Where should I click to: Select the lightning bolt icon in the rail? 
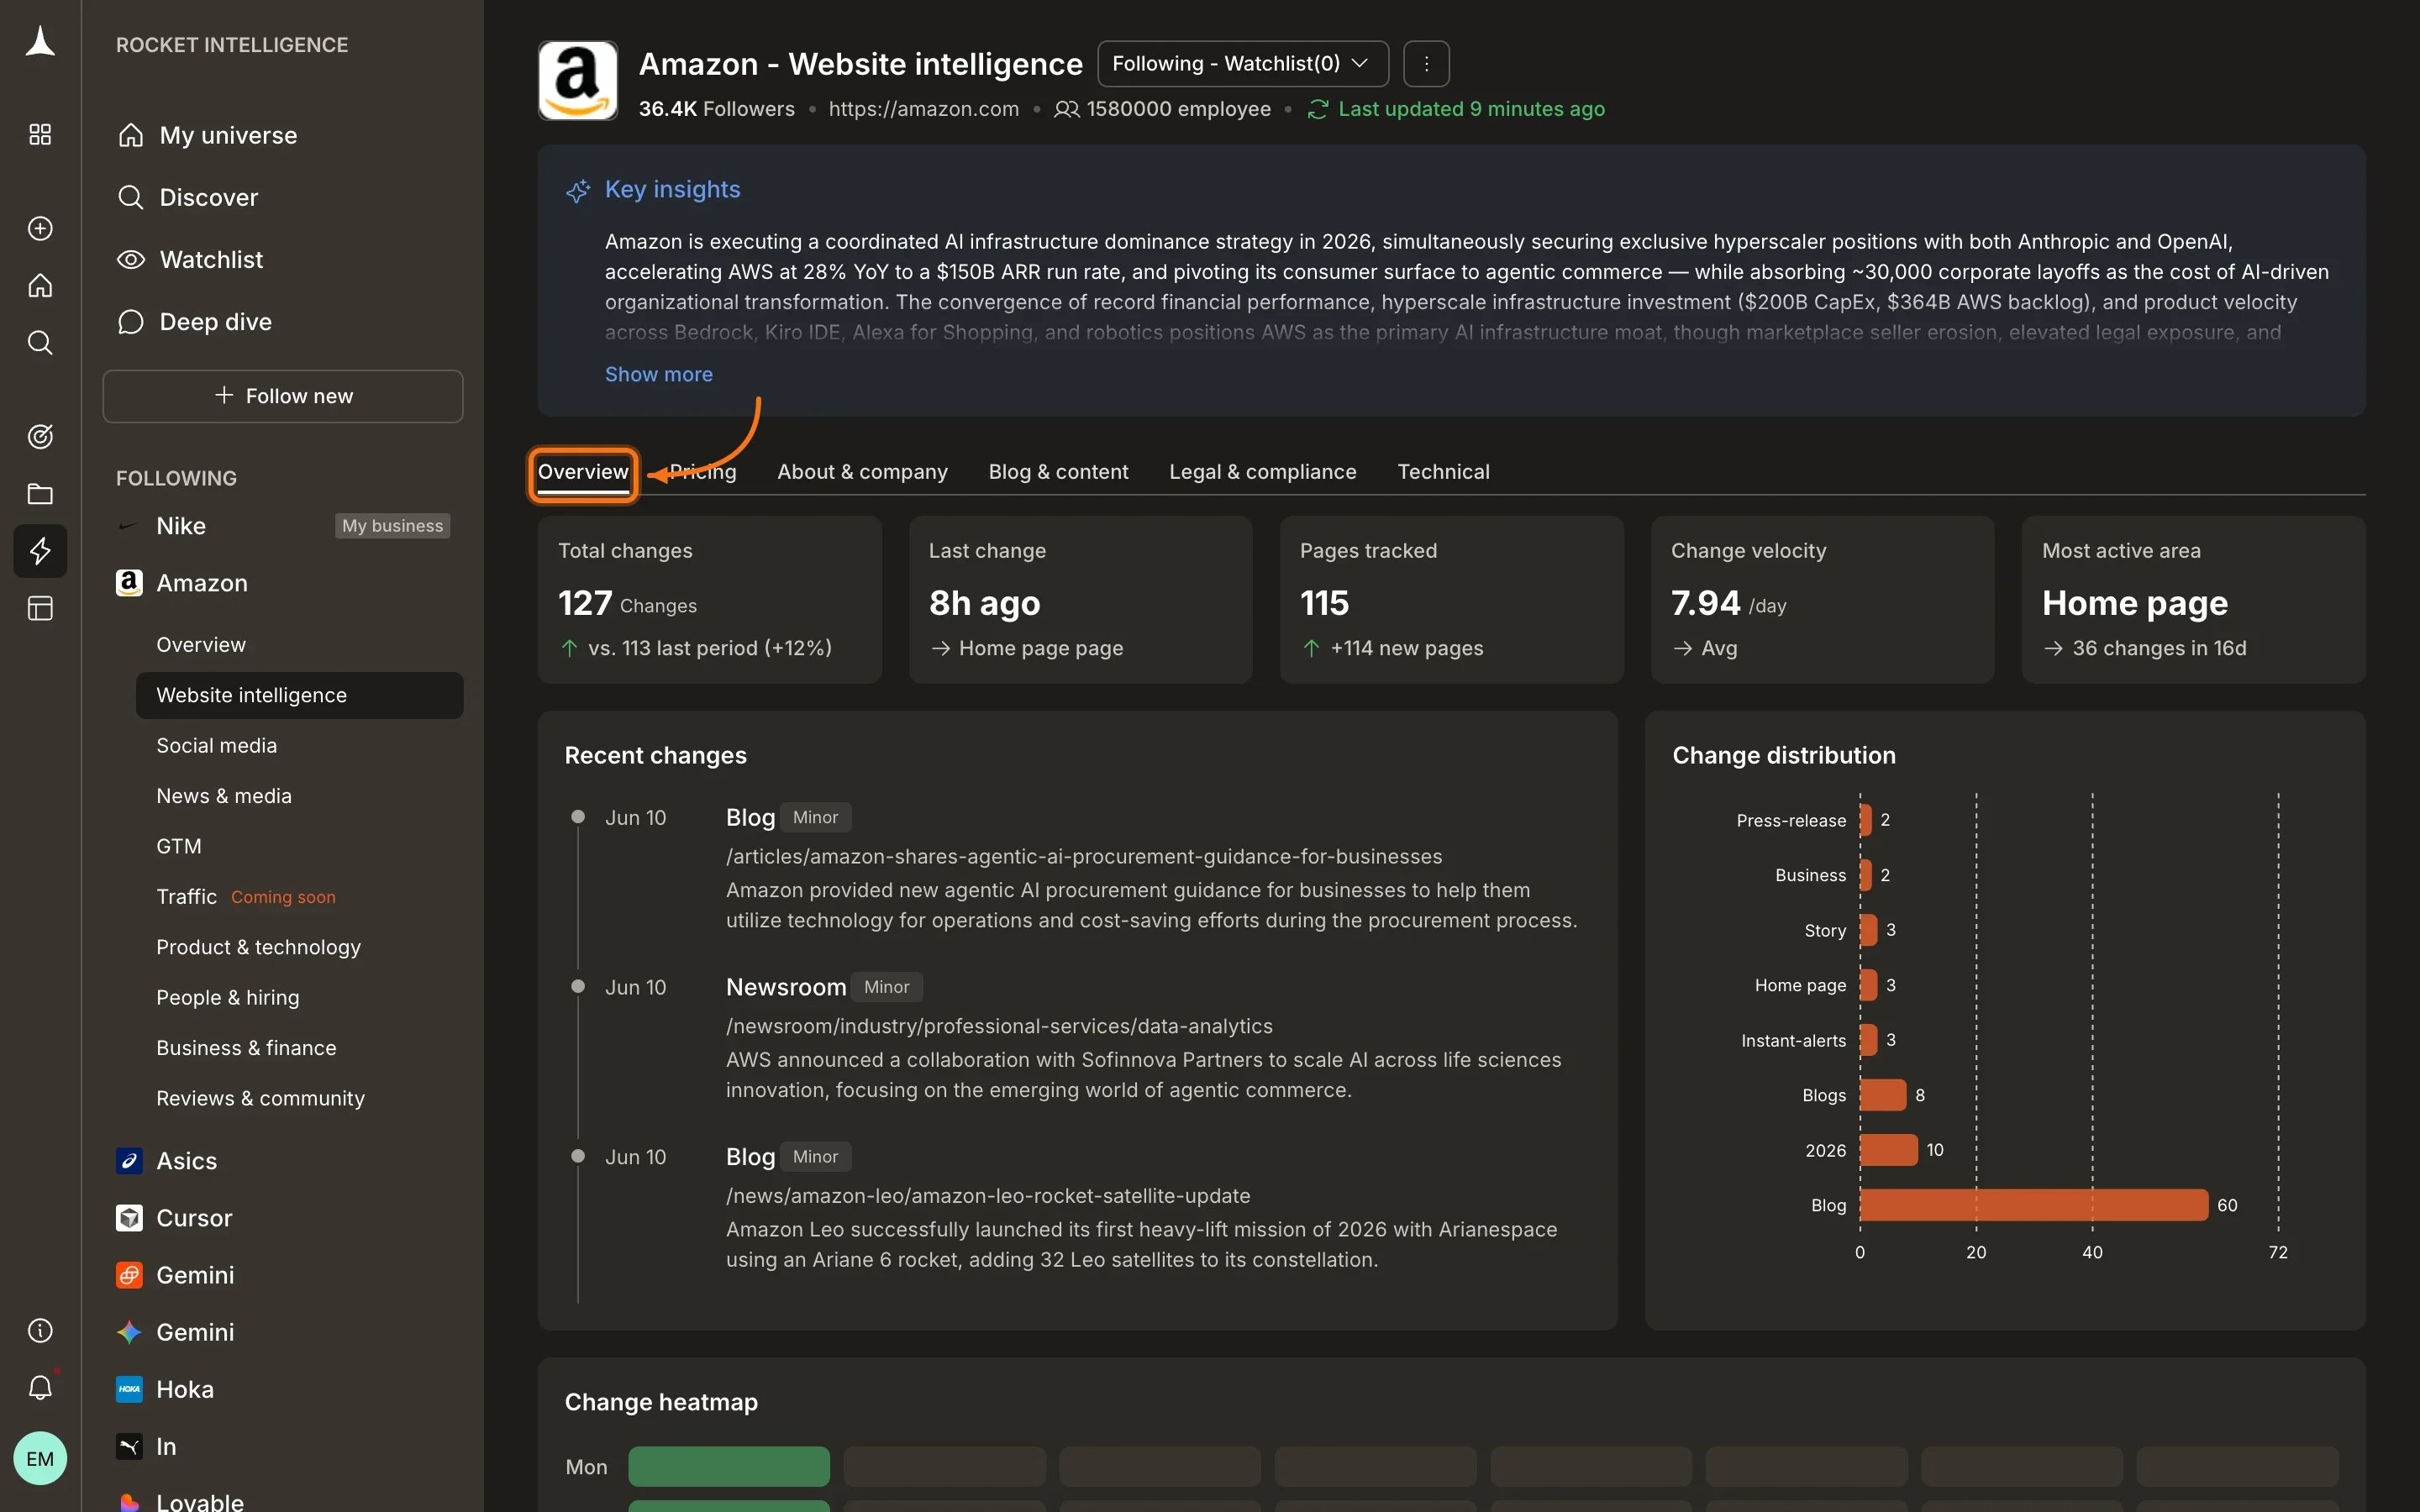tap(40, 551)
